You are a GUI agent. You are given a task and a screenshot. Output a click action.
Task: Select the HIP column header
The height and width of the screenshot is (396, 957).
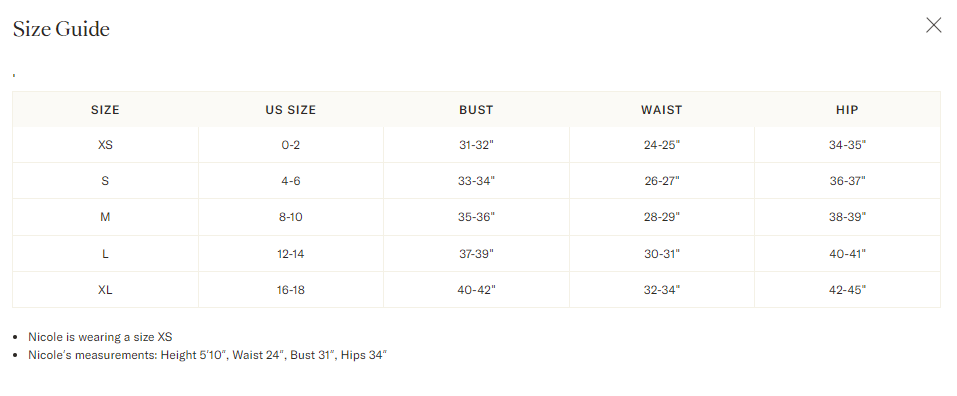coord(847,110)
